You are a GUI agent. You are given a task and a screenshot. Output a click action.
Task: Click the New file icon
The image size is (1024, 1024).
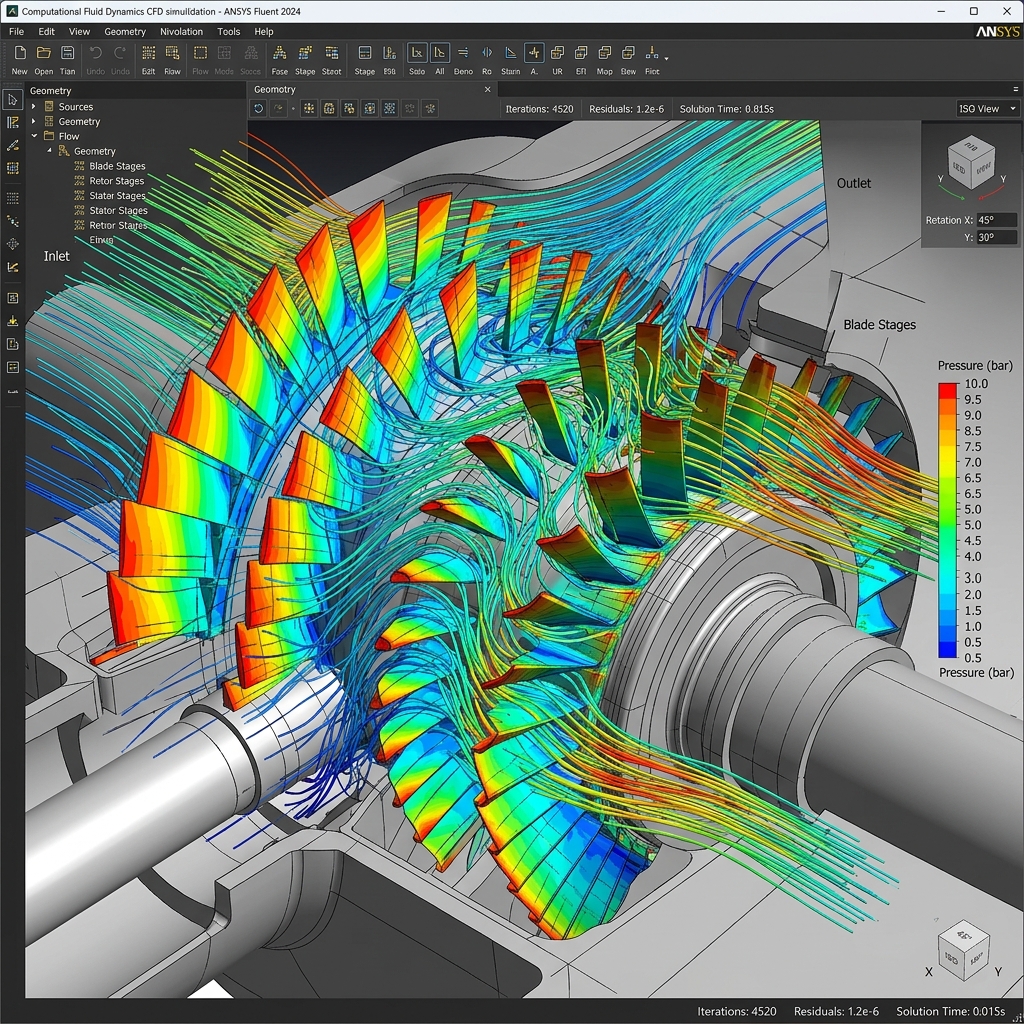click(x=20, y=53)
